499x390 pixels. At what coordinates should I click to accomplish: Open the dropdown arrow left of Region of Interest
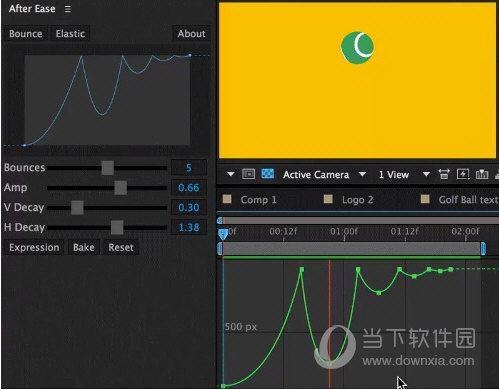pyautogui.click(x=230, y=174)
